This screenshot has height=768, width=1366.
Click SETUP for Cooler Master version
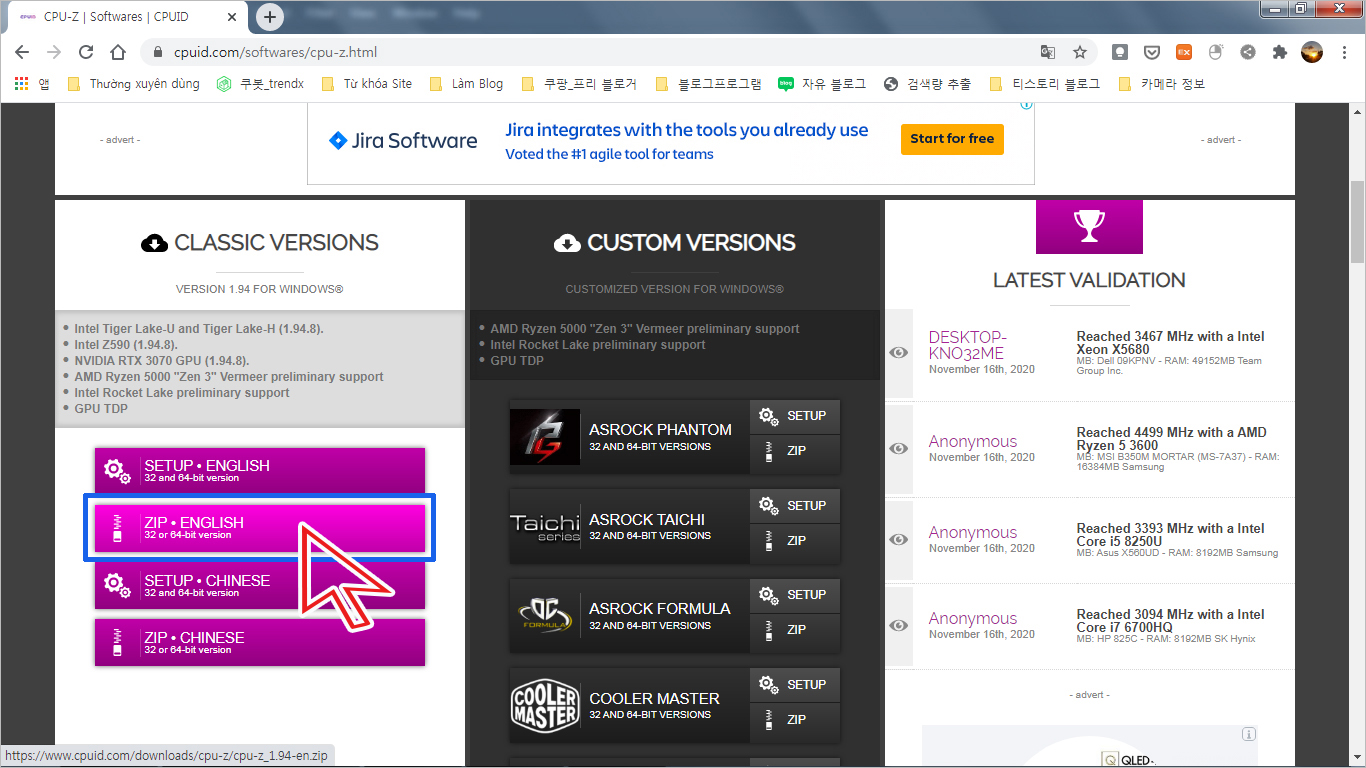[795, 685]
